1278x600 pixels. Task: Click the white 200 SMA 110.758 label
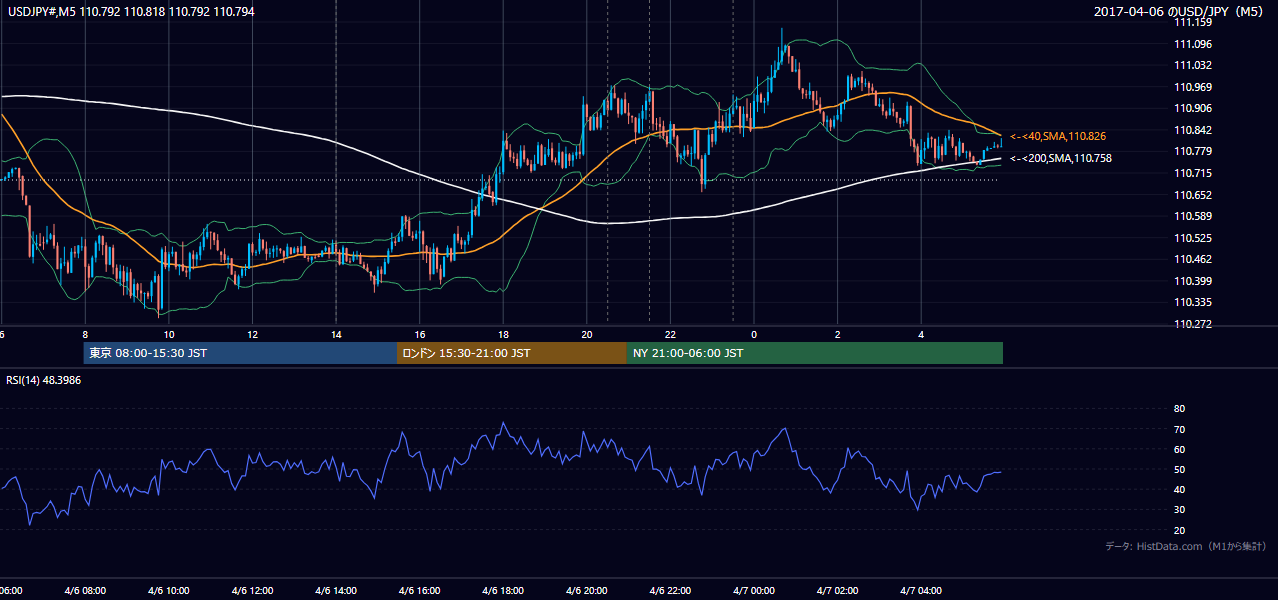tap(1061, 158)
